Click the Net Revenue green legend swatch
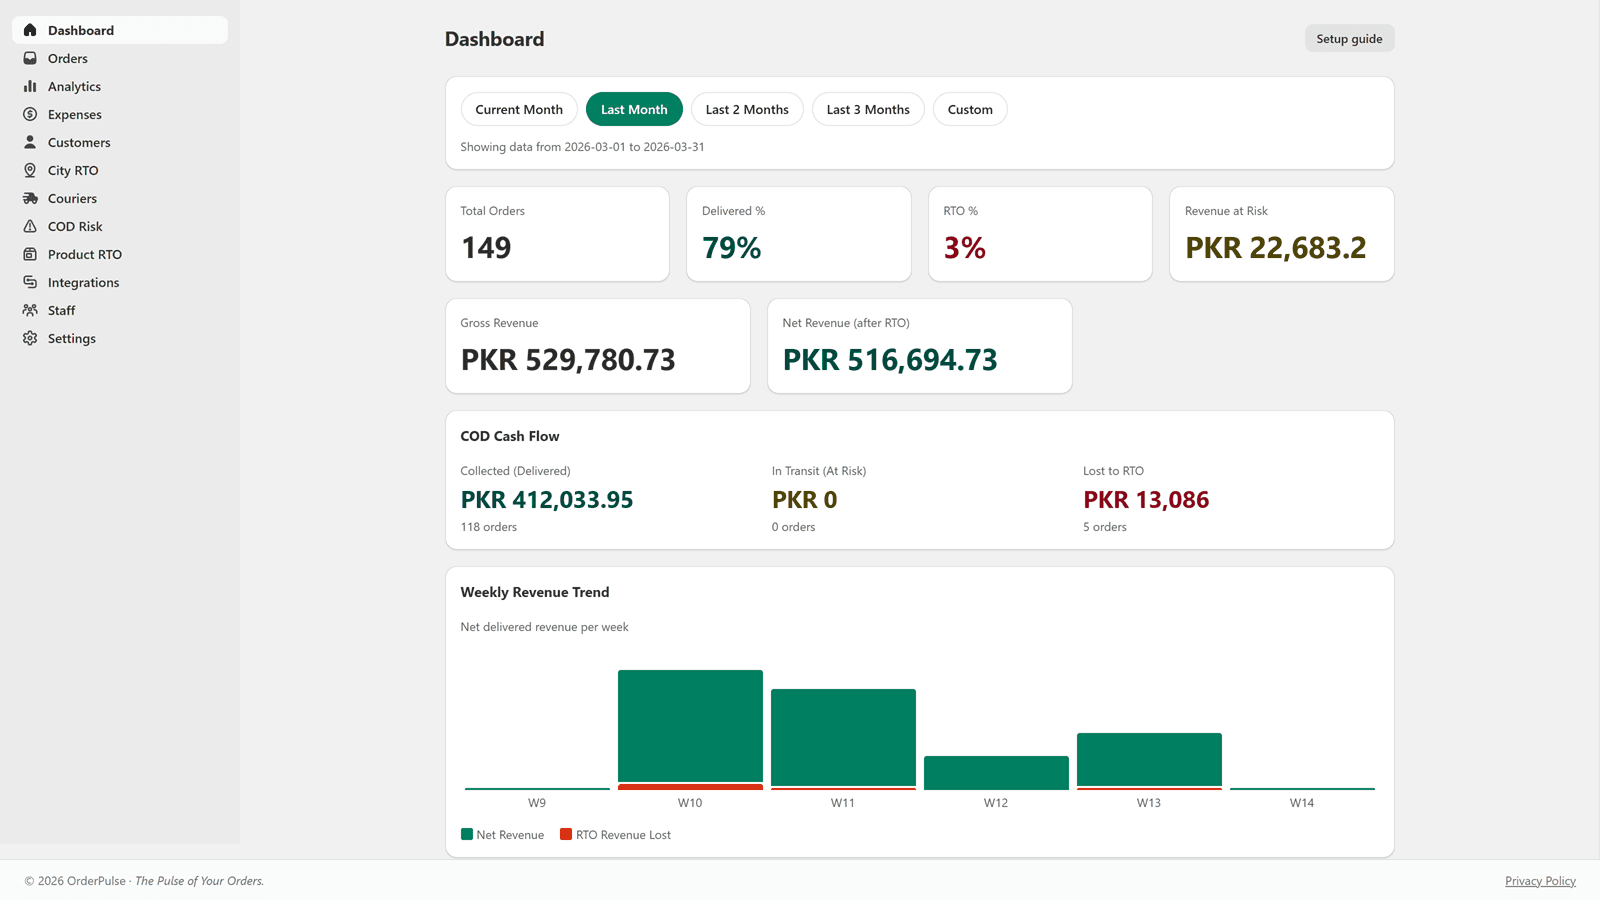The height and width of the screenshot is (900, 1600). (467, 834)
